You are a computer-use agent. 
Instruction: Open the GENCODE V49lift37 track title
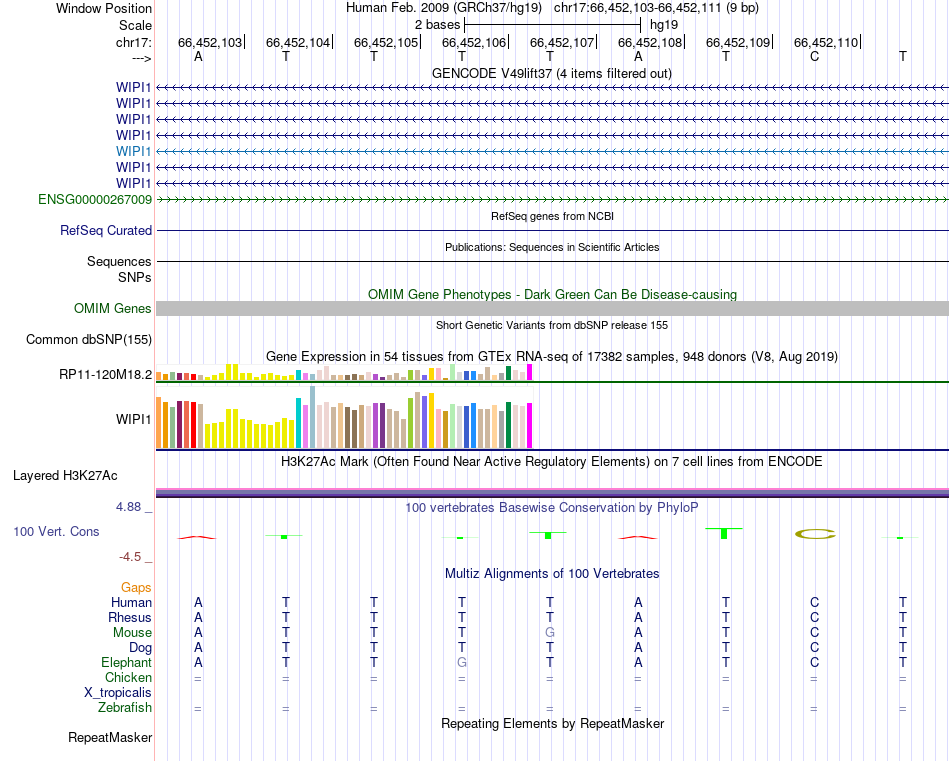[551, 73]
